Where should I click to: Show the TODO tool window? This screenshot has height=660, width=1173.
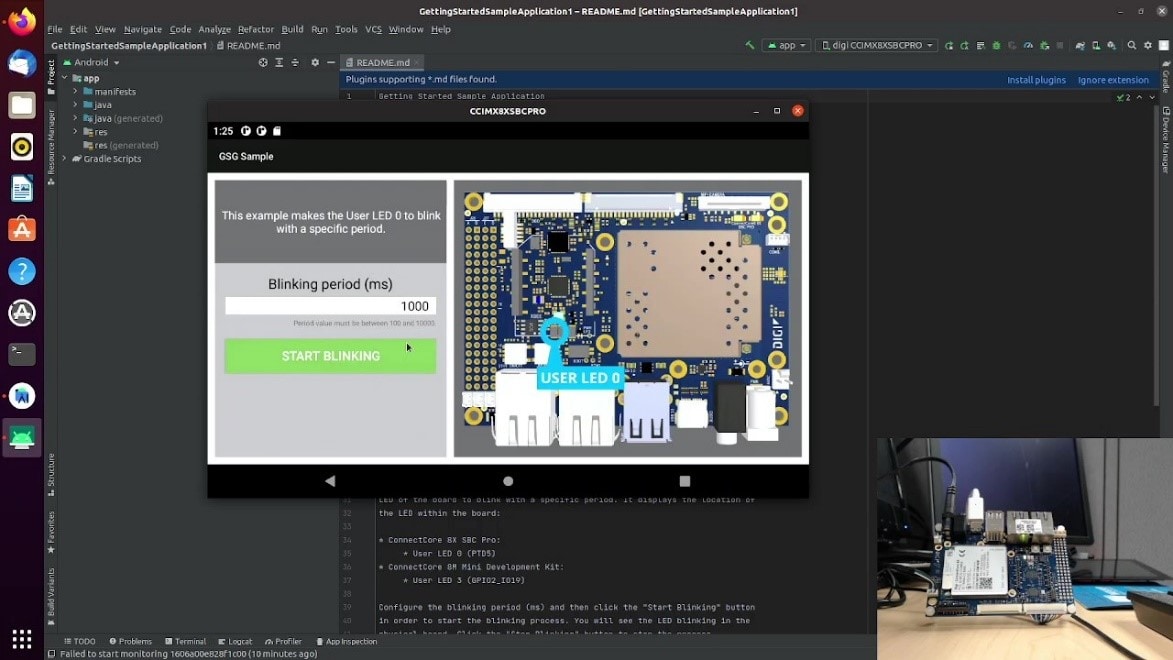82,641
